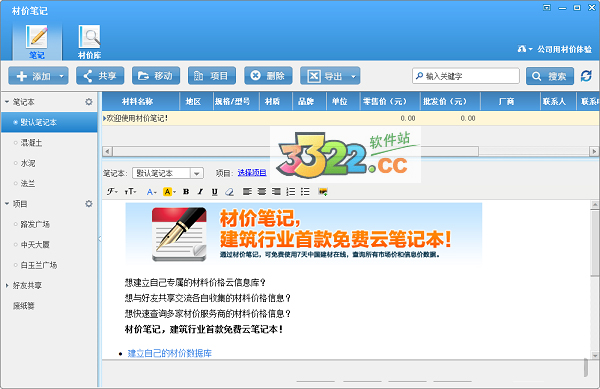Click the 删除 delete button
600x389 pixels.
pyautogui.click(x=268, y=76)
